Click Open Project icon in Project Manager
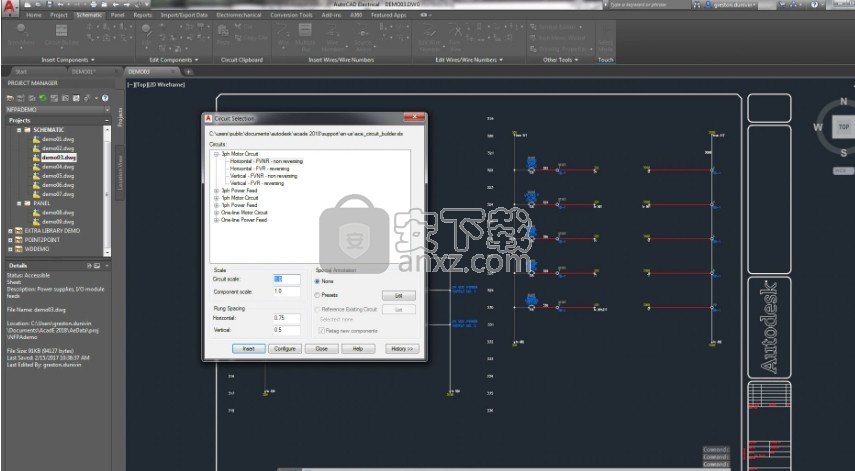The image size is (855, 471). (x=10, y=98)
